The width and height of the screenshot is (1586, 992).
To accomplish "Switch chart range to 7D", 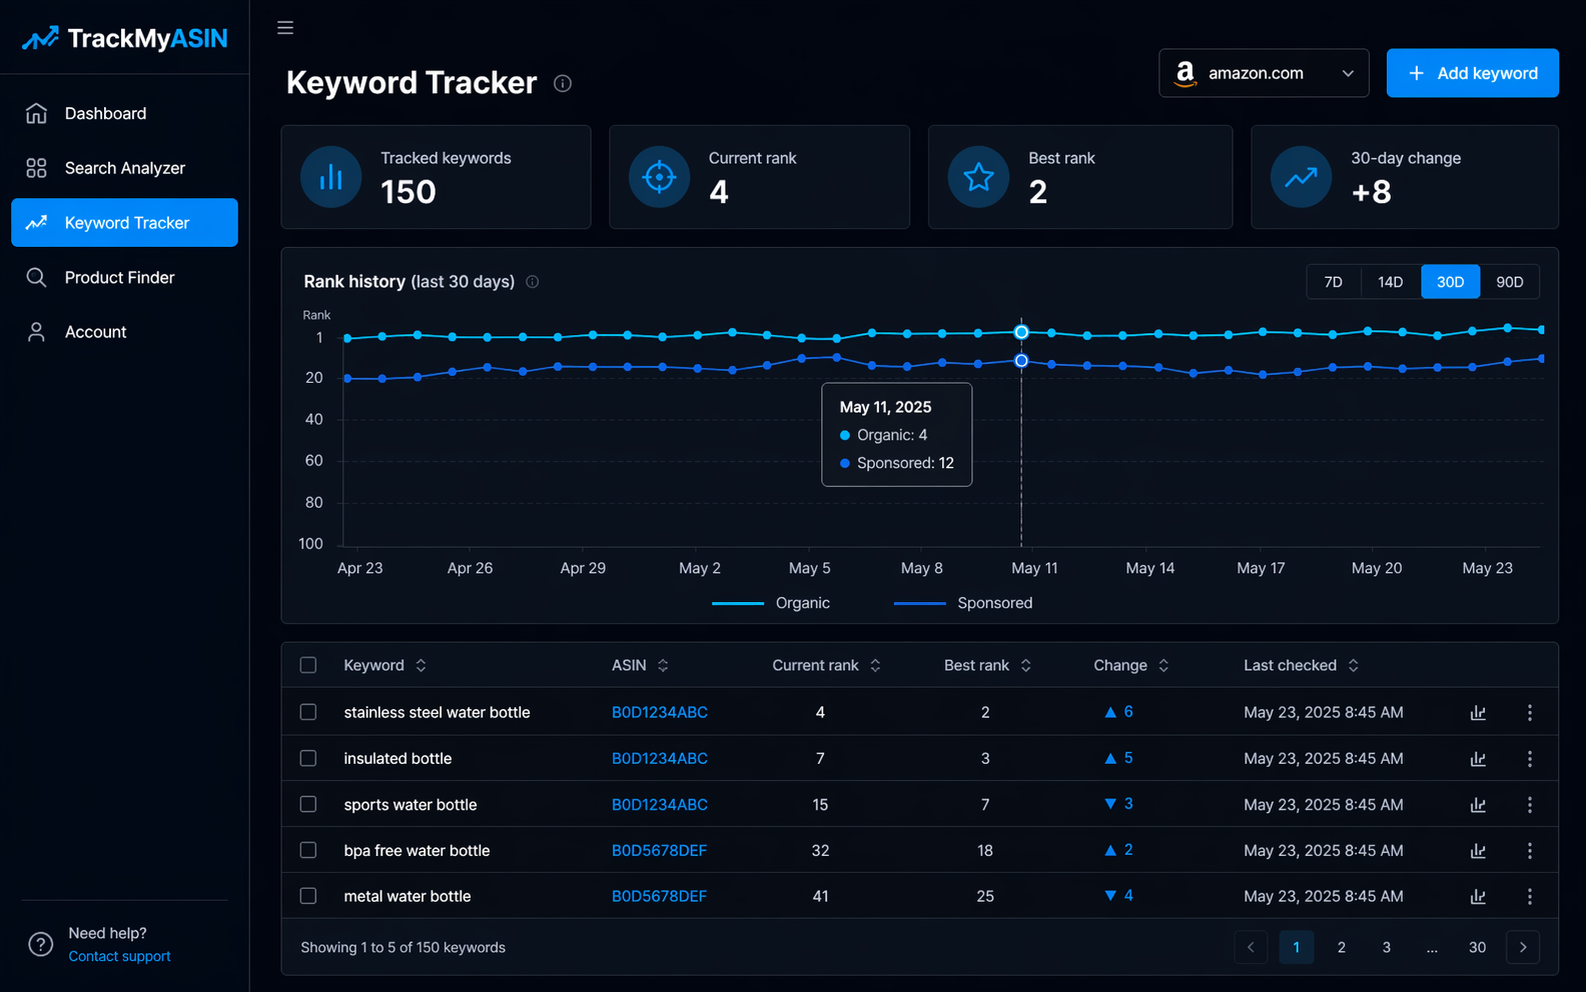I will click(1333, 282).
